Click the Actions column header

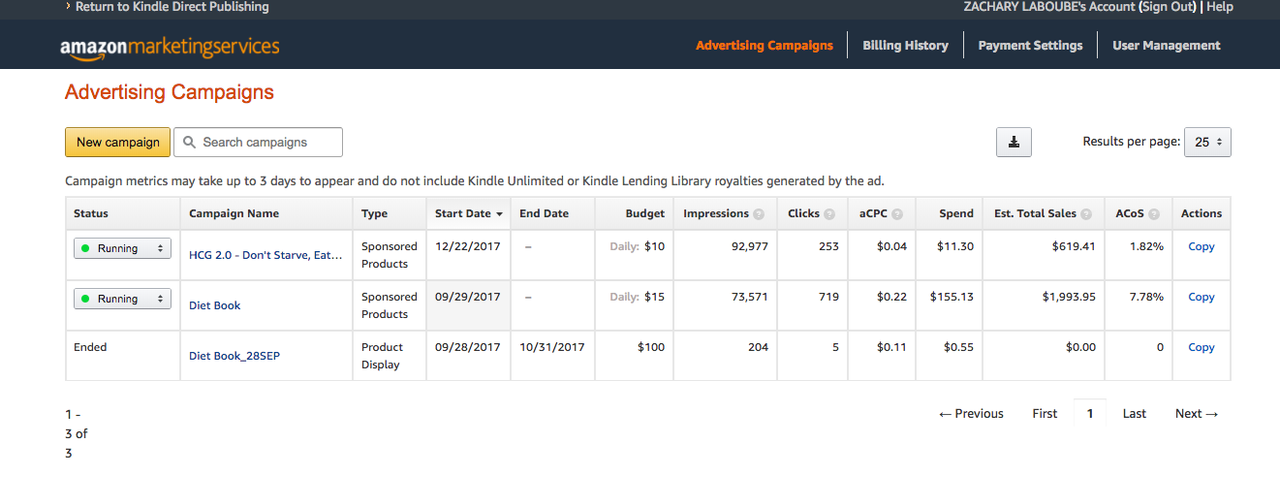click(x=1201, y=214)
